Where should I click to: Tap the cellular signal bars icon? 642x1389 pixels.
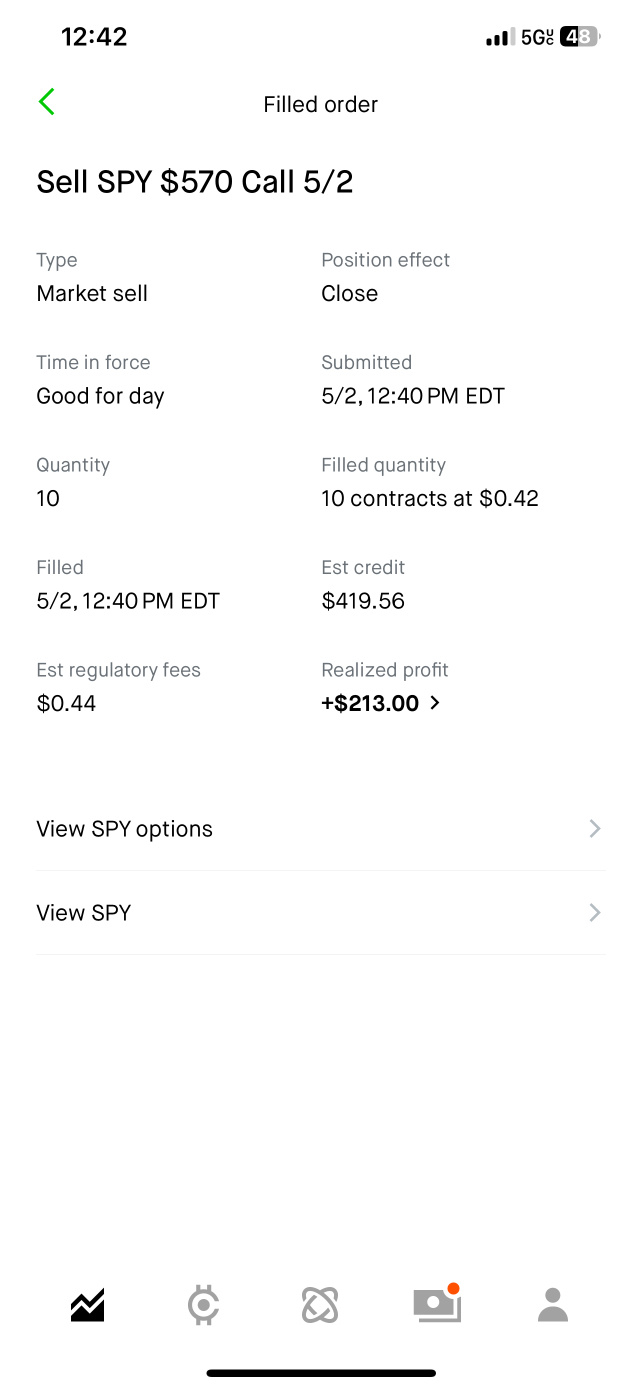tap(497, 38)
